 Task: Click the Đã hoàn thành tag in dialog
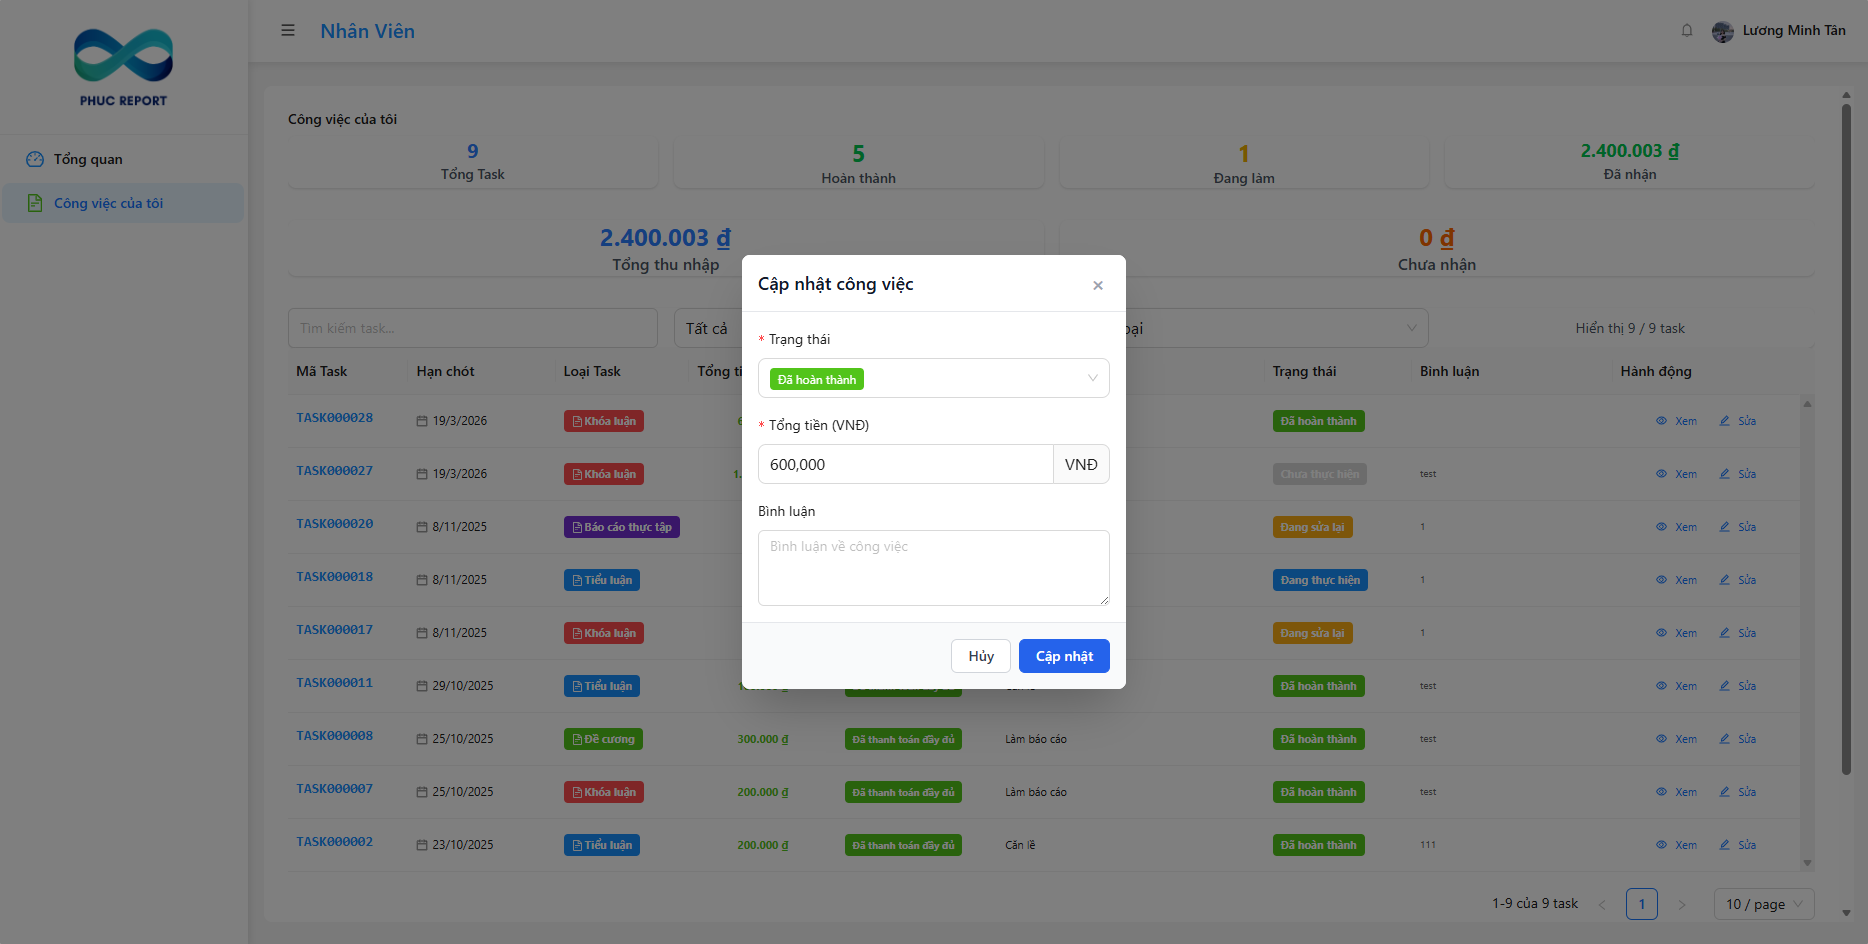coord(817,379)
